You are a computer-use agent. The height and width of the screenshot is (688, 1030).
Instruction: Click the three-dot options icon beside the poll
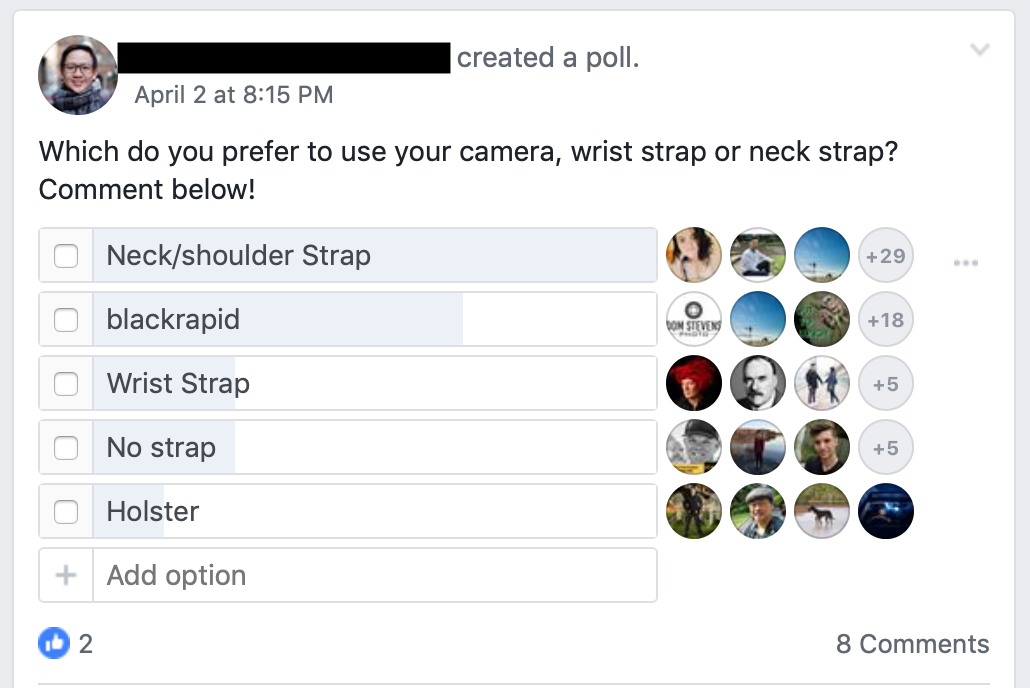[965, 263]
